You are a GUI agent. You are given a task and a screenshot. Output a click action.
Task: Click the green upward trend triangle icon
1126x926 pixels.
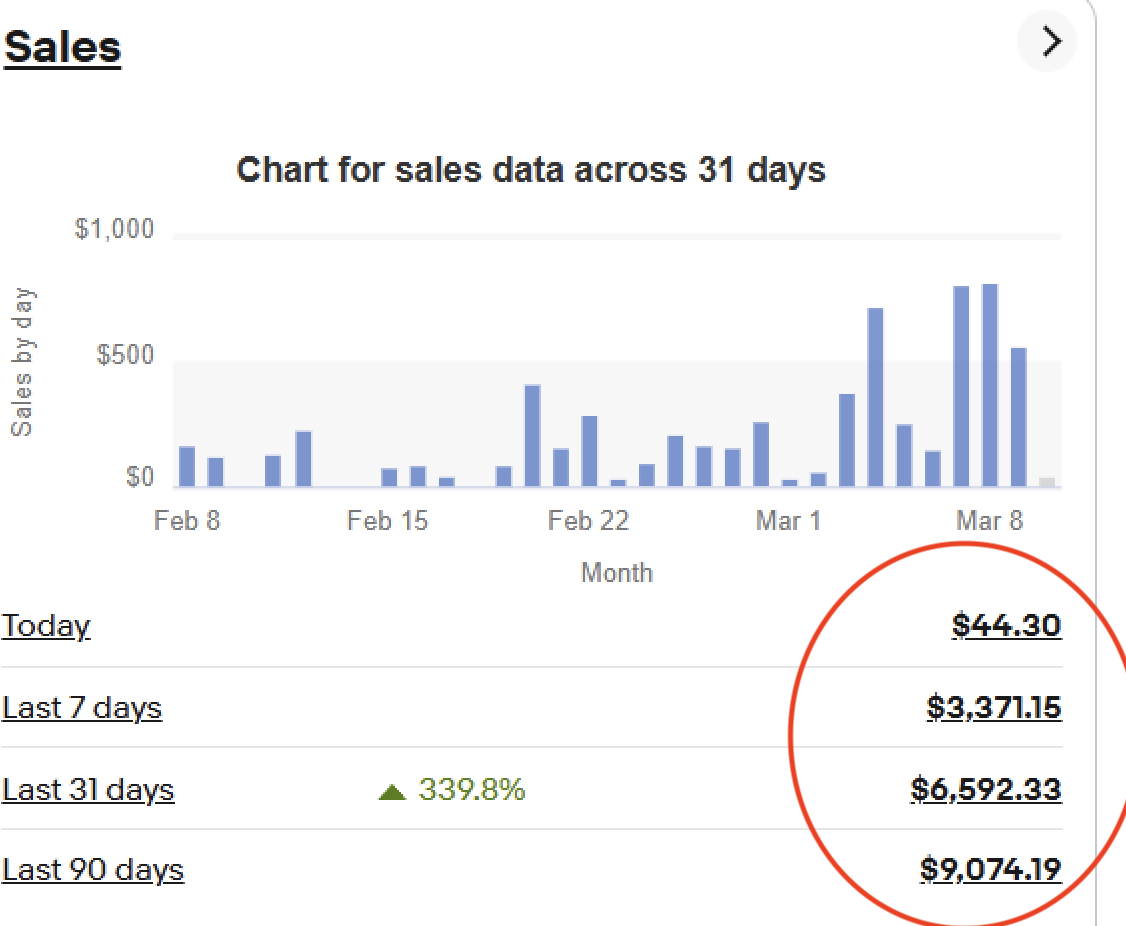pyautogui.click(x=392, y=792)
